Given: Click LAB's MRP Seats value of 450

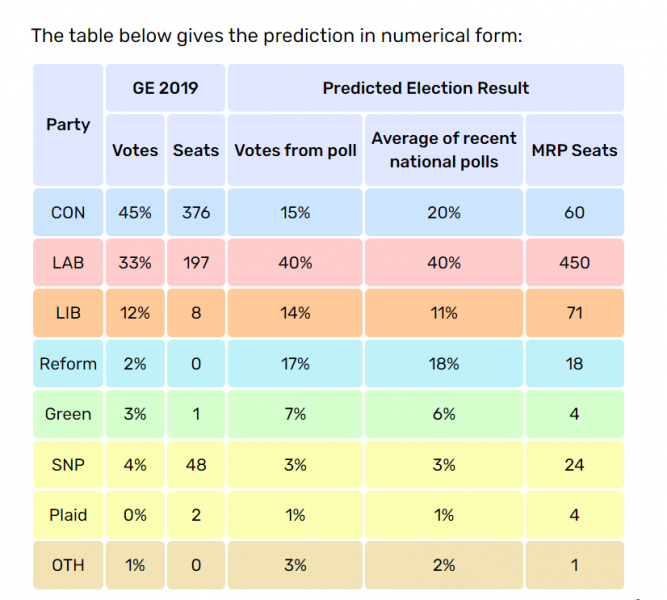Looking at the screenshot, I should (x=574, y=263).
